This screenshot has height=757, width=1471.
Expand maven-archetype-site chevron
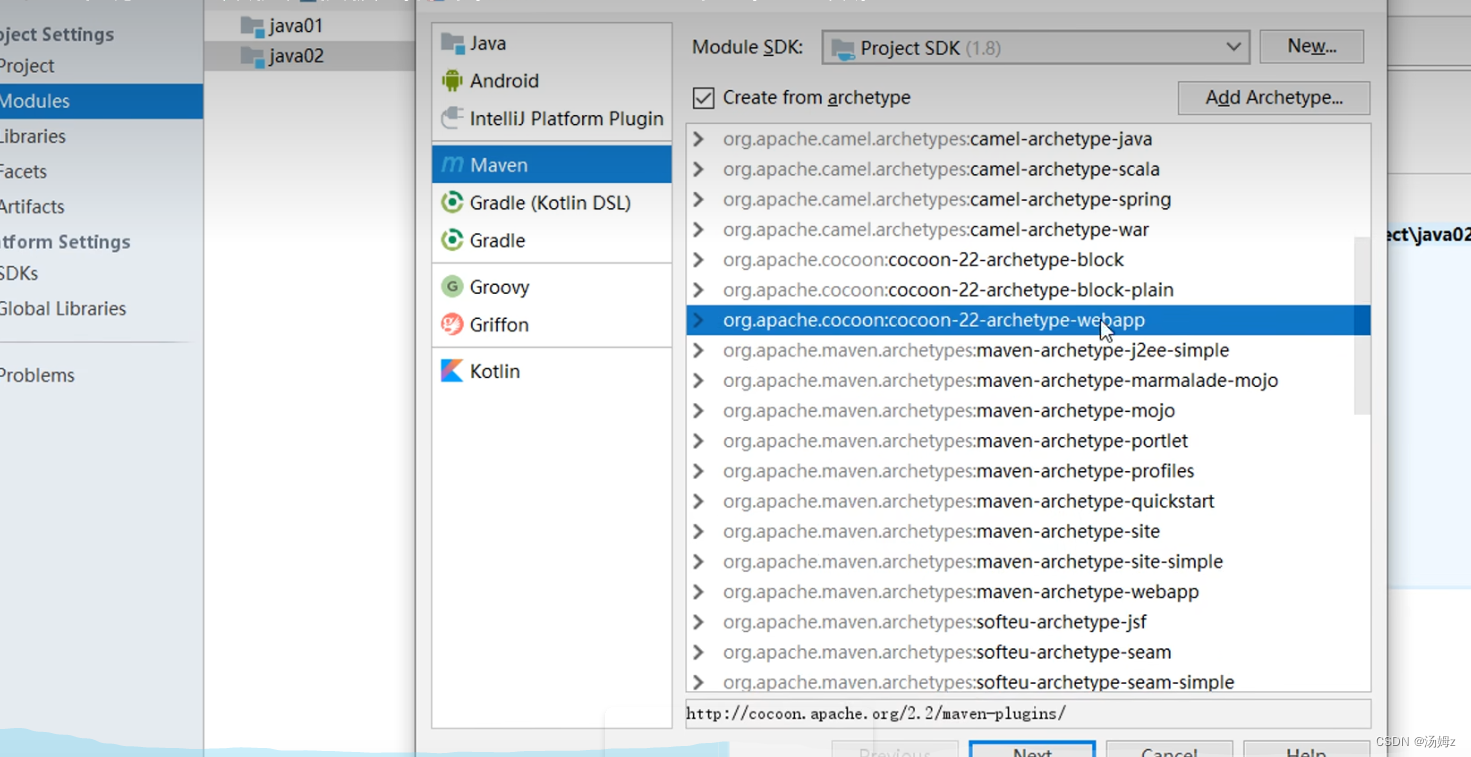pyautogui.click(x=699, y=531)
